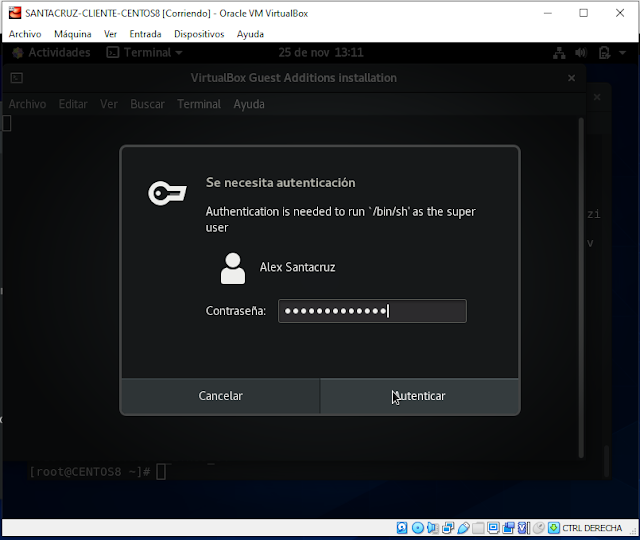
Task: Click the recording status icon
Action: [509, 528]
